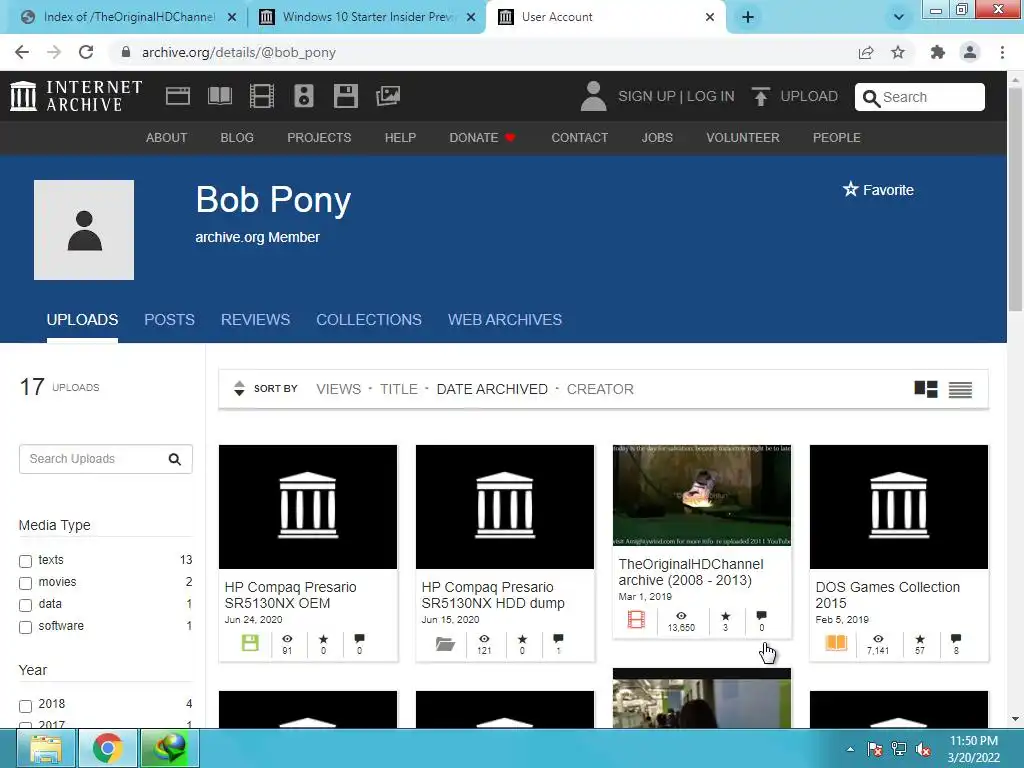The height and width of the screenshot is (768, 1024).
Task: Switch to list view layout
Action: (x=960, y=389)
